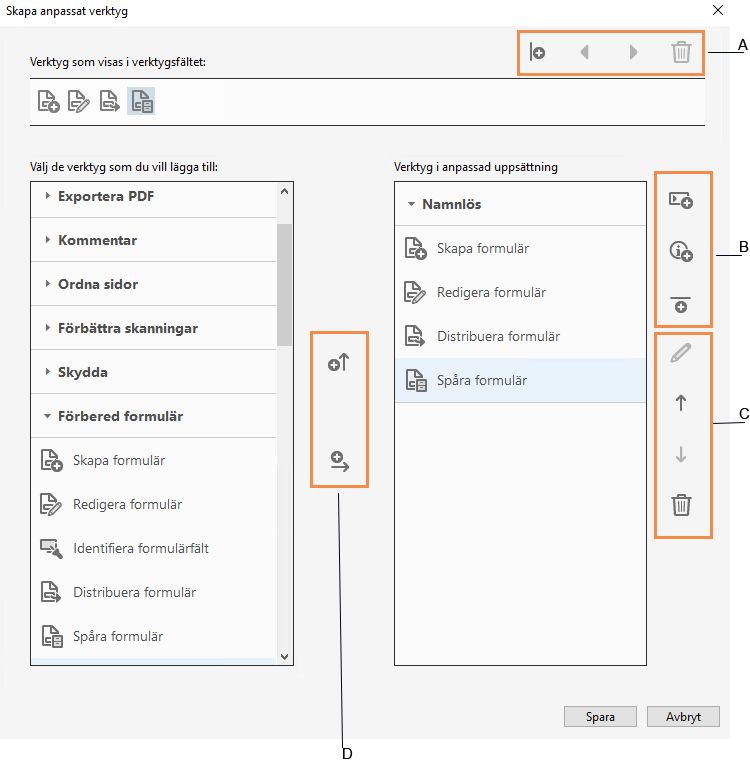Expand the Kommentar category
Screen dimensions: 750x762
coord(47,240)
